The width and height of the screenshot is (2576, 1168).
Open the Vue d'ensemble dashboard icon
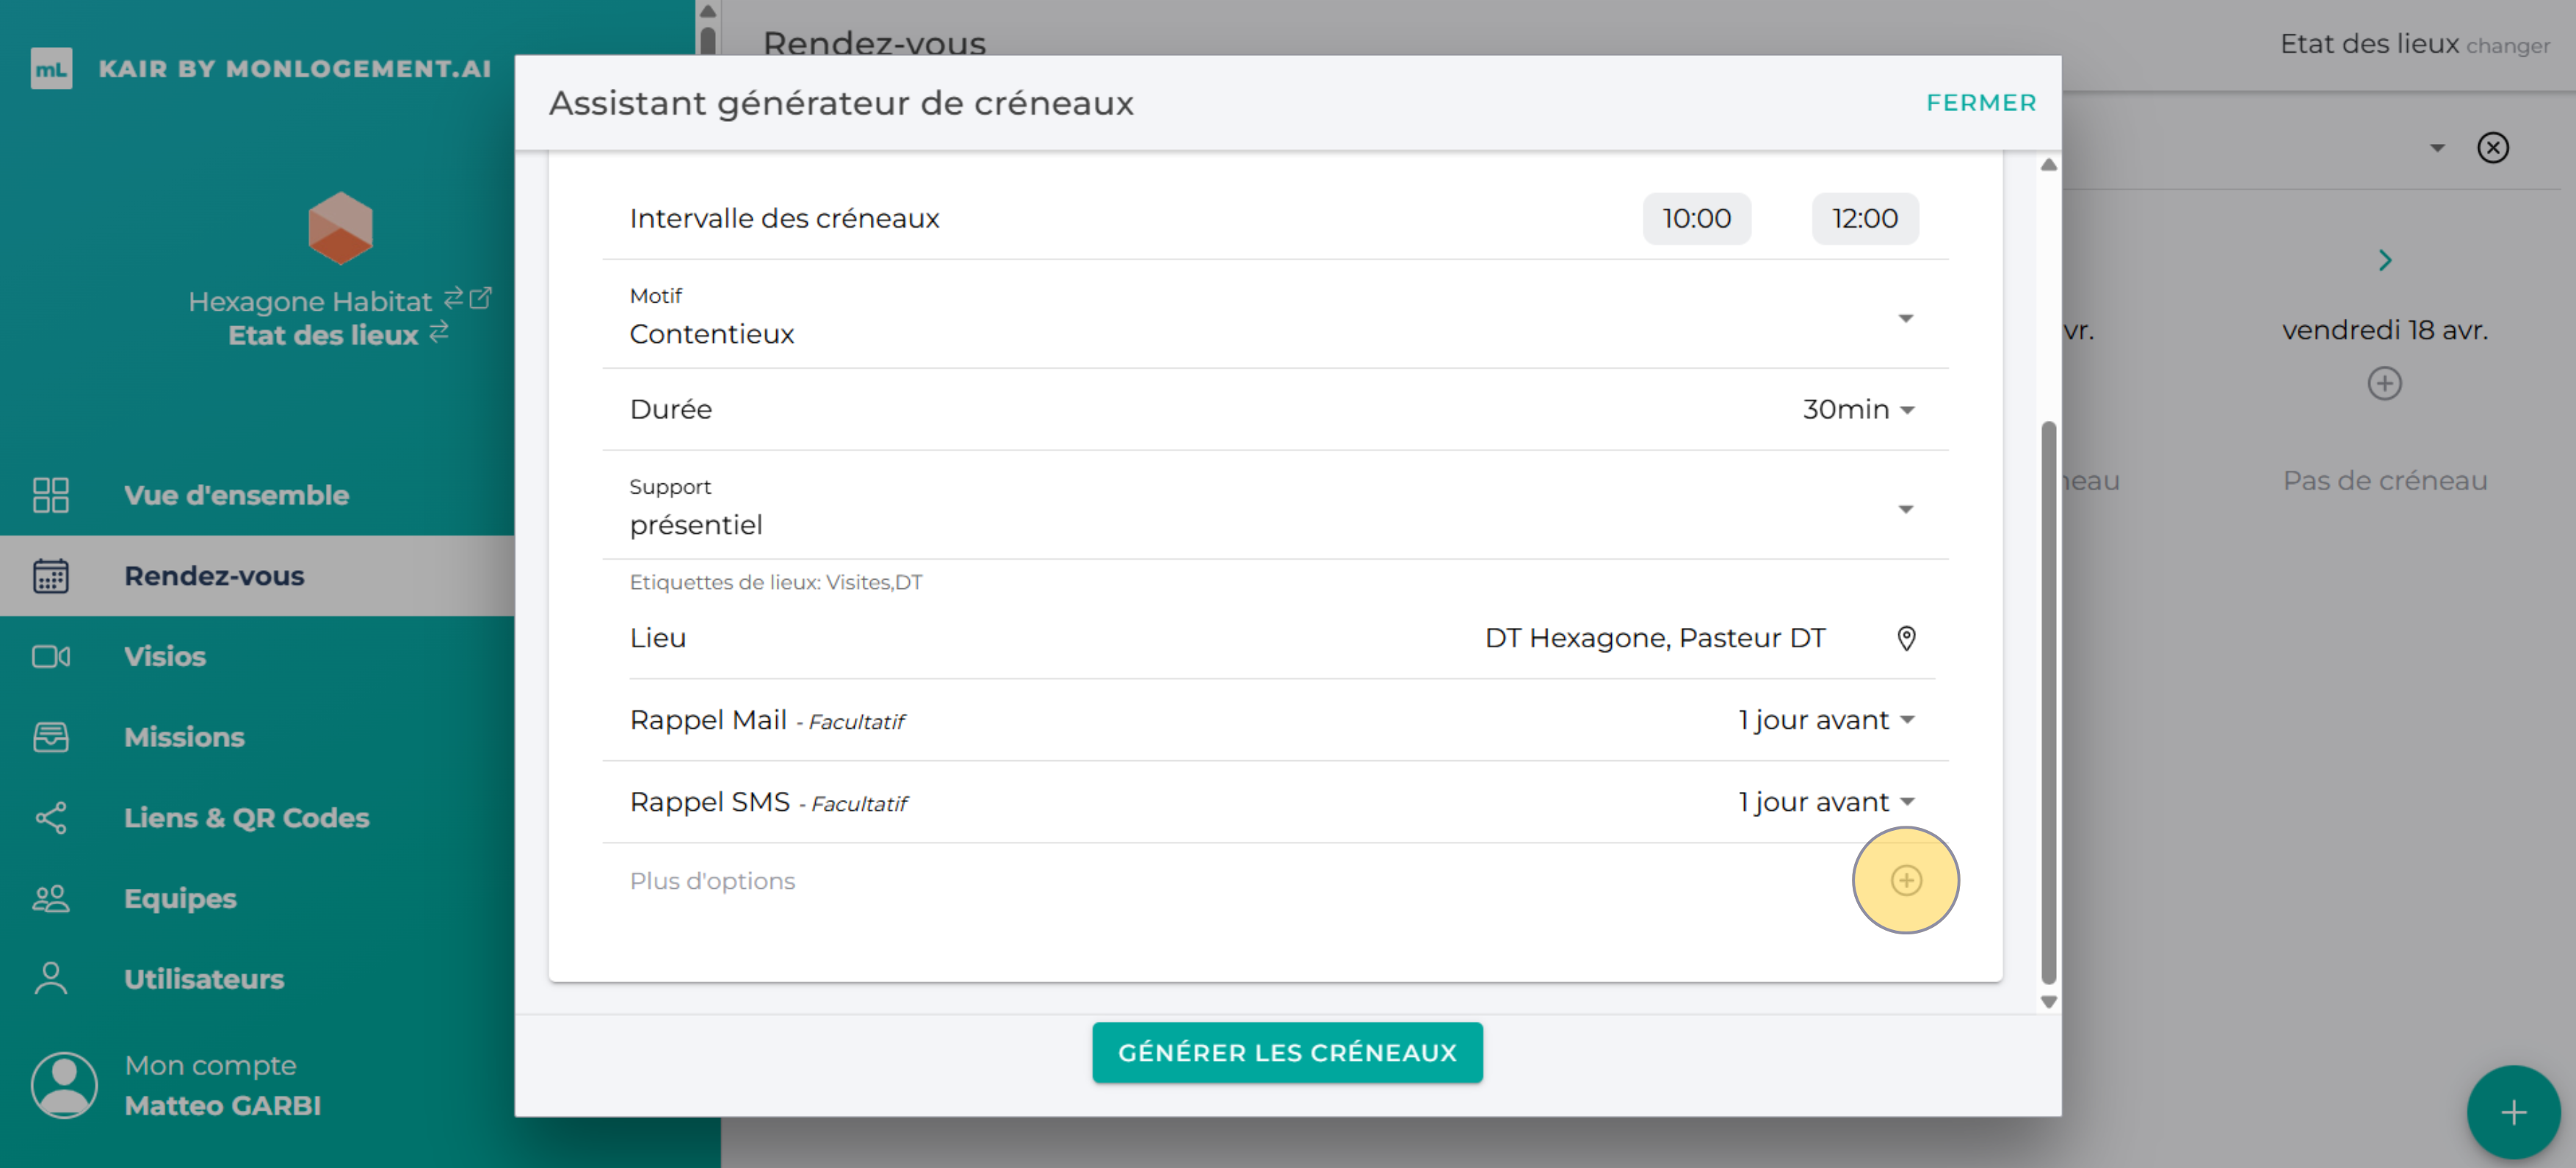point(50,494)
